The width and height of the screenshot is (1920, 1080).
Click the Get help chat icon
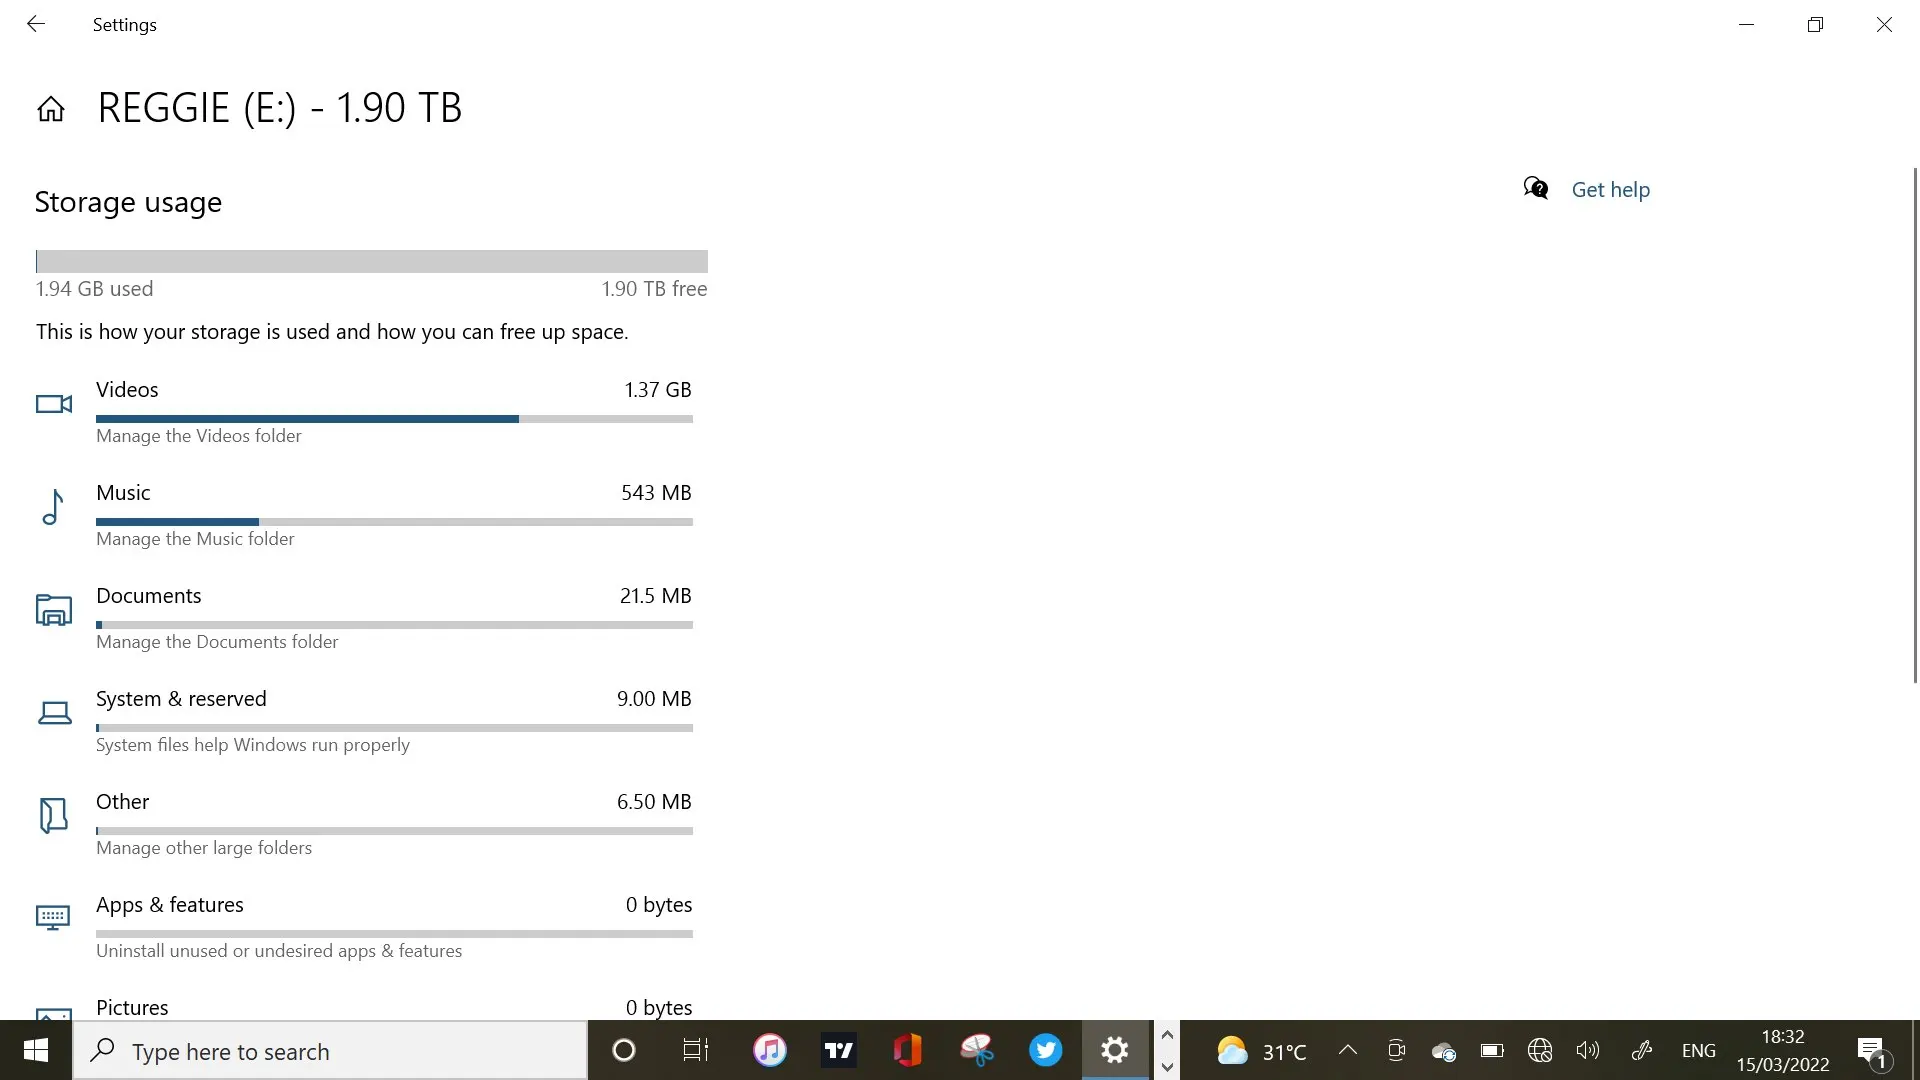(1536, 189)
